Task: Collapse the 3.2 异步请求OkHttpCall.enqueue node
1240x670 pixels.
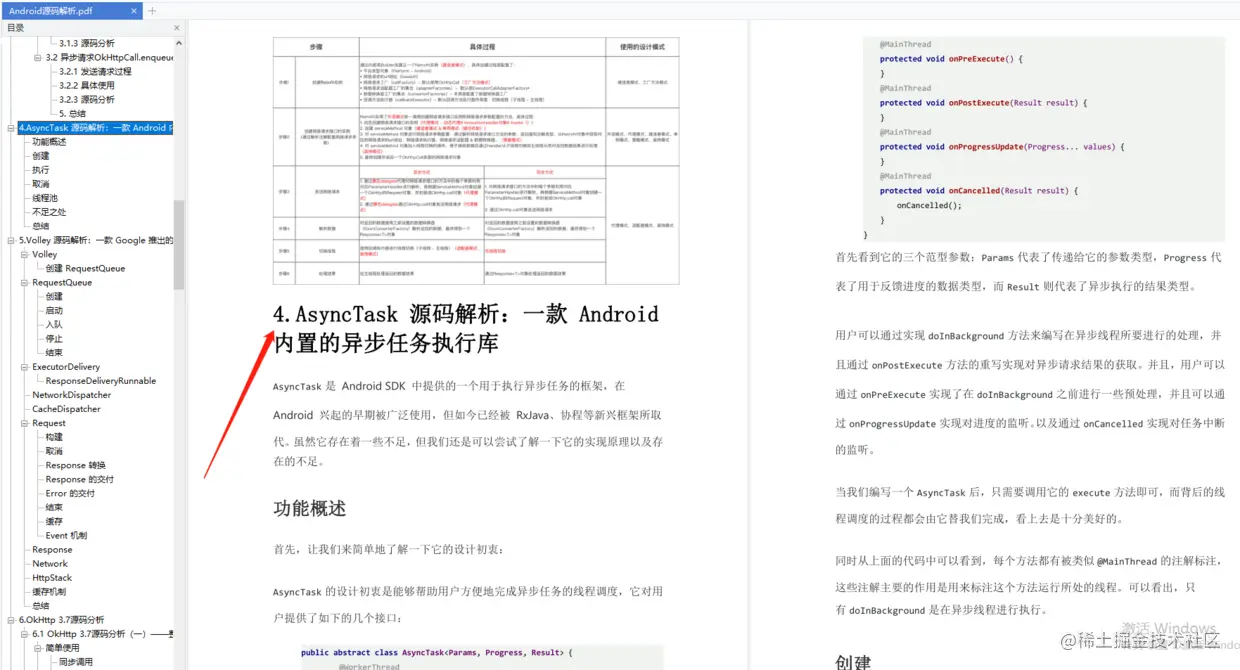Action: [x=37, y=58]
